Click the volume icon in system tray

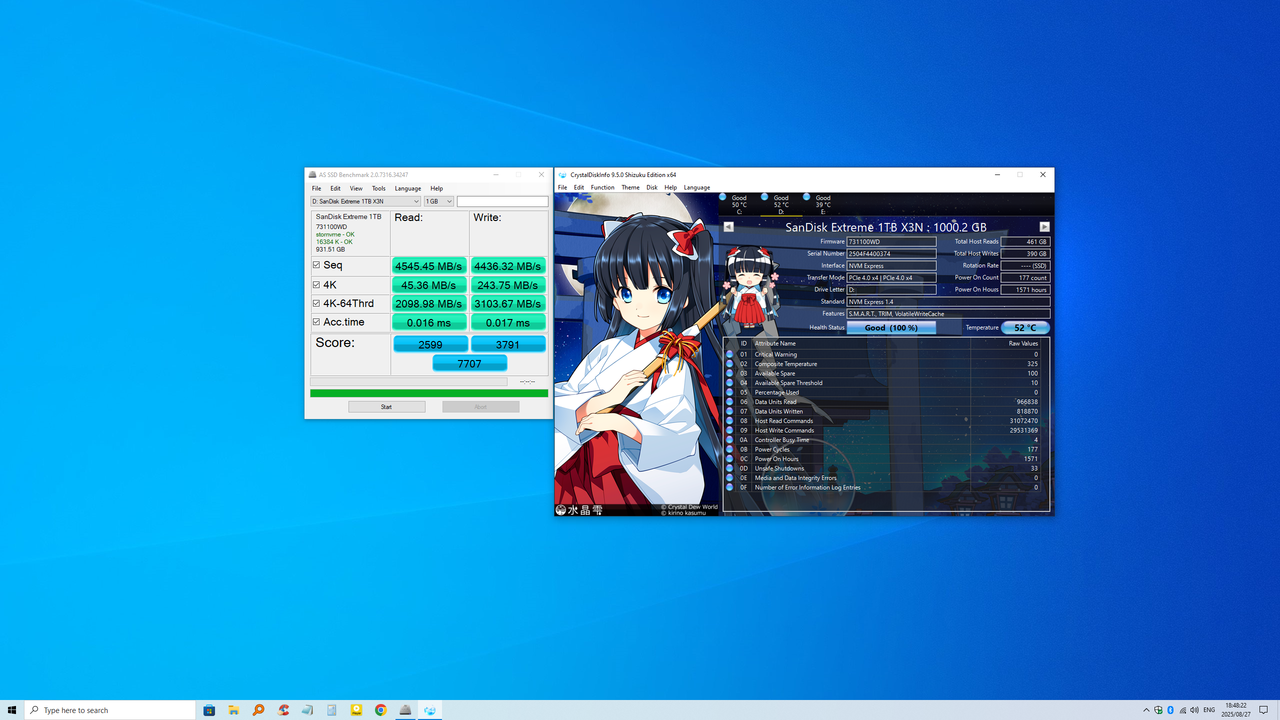(1195, 710)
